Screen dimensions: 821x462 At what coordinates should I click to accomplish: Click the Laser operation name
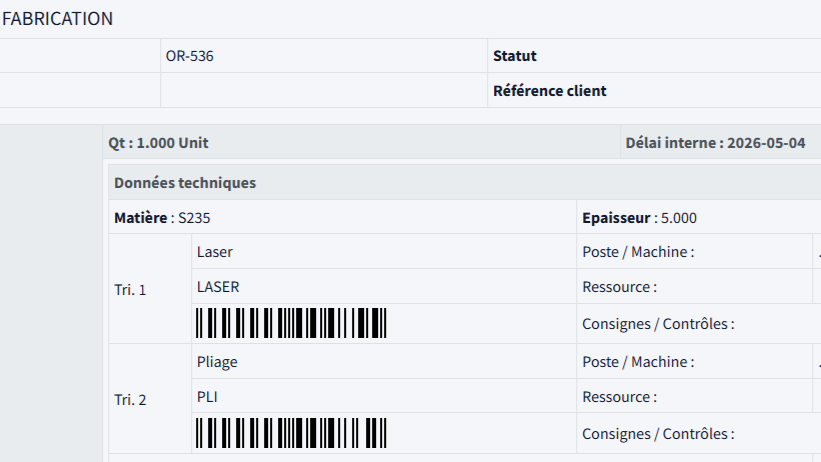[x=215, y=252]
